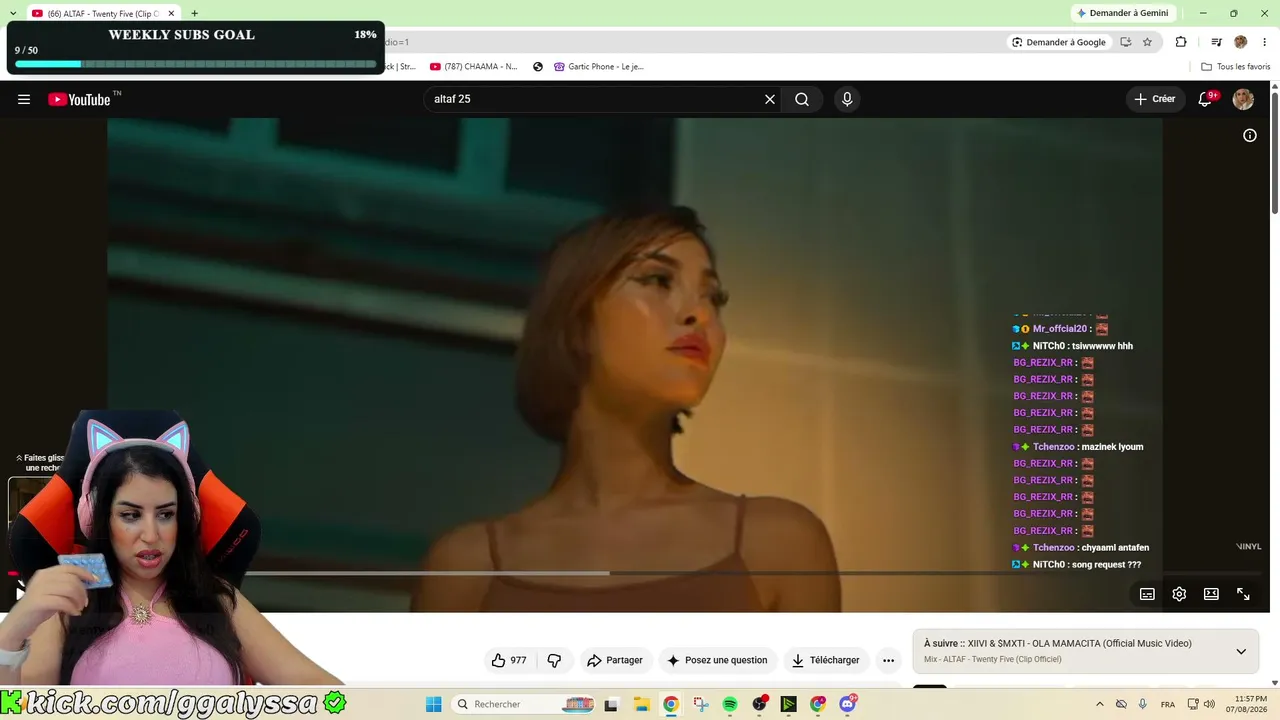The height and width of the screenshot is (720, 1280).
Task: Open the Gartic Phone bookmark
Action: click(598, 67)
